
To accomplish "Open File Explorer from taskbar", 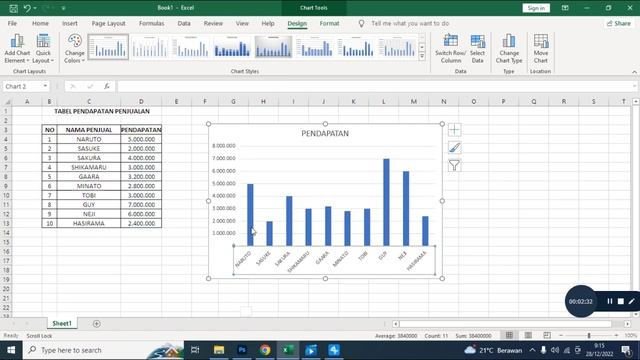I will (x=219, y=350).
